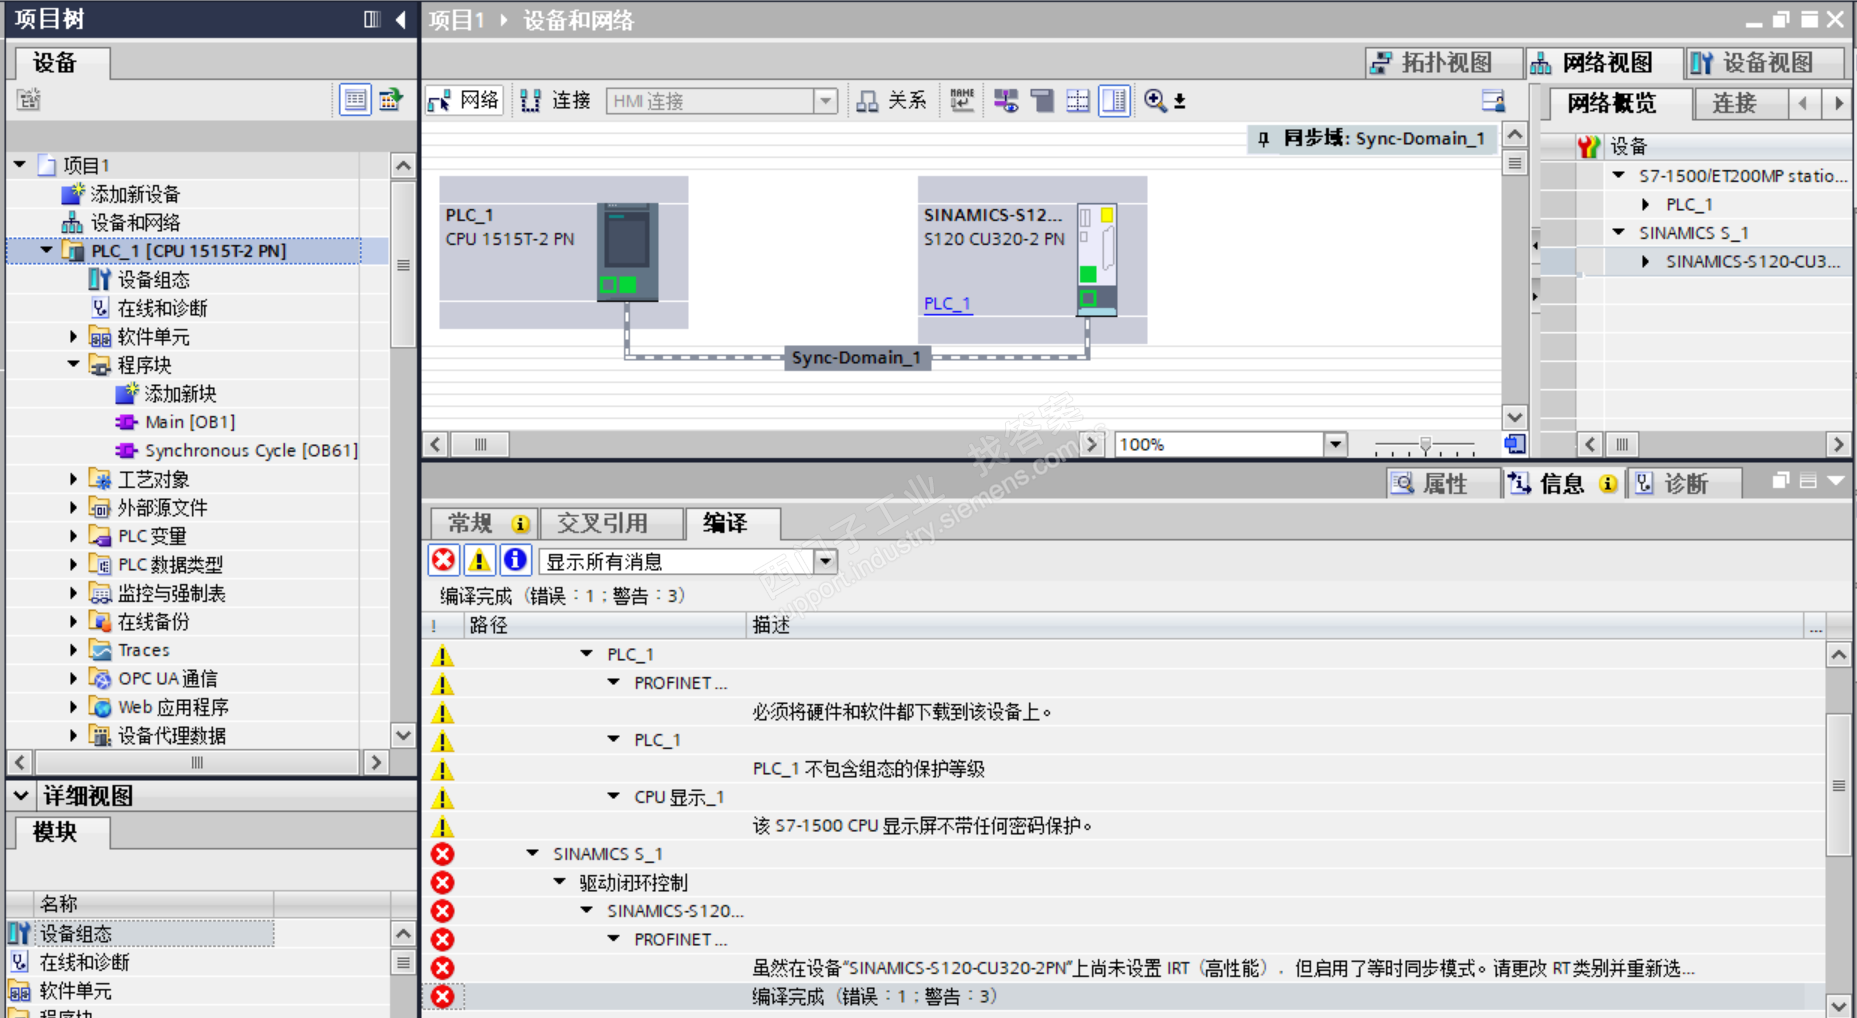Screen dimensions: 1857x1018
Task: Select the SINAMICS S120 CU320-2 PN device image
Action: (1097, 260)
